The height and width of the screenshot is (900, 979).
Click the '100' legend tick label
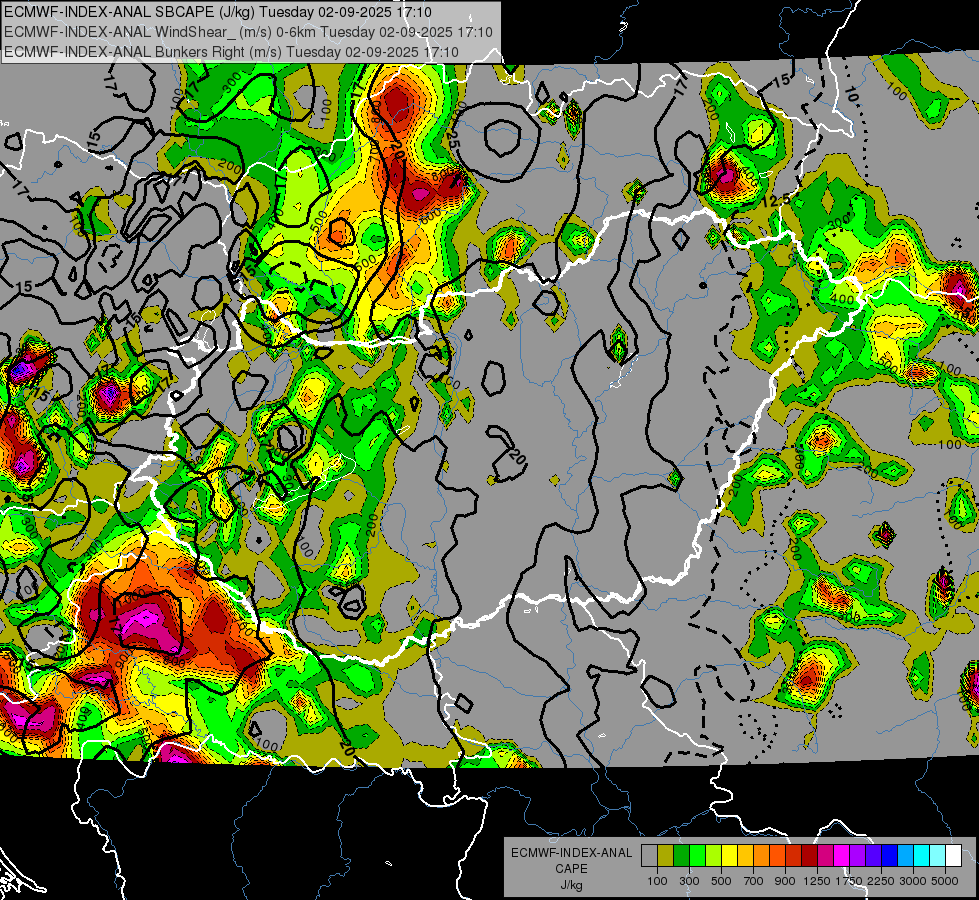pos(657,881)
